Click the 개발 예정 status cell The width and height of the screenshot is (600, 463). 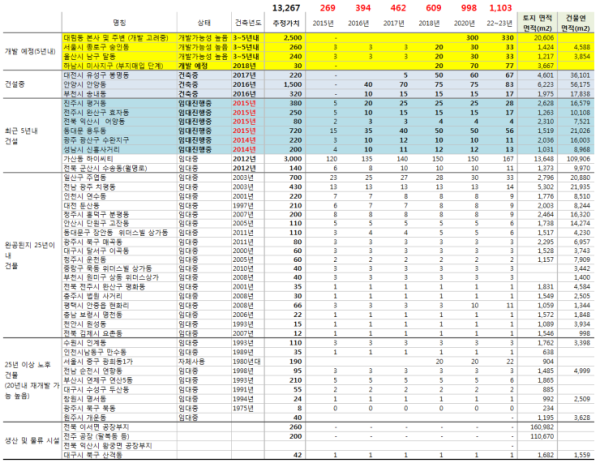click(193, 65)
